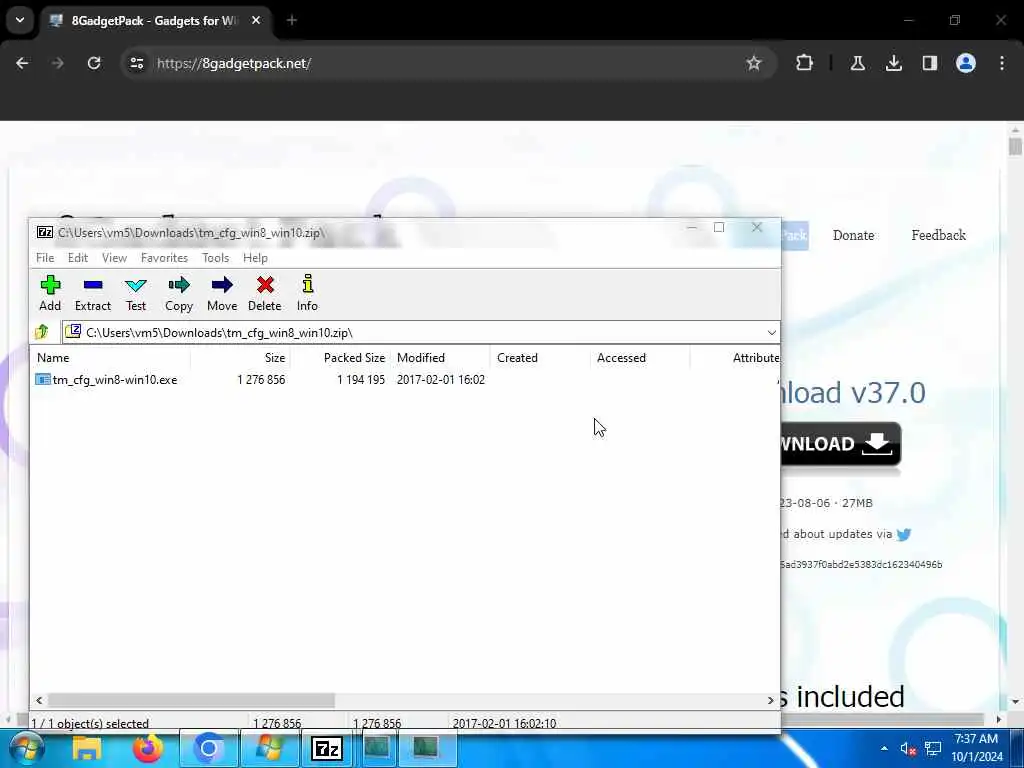Close the 8GadgetPack browser tab
Image resolution: width=1024 pixels, height=768 pixels.
pos(256,20)
